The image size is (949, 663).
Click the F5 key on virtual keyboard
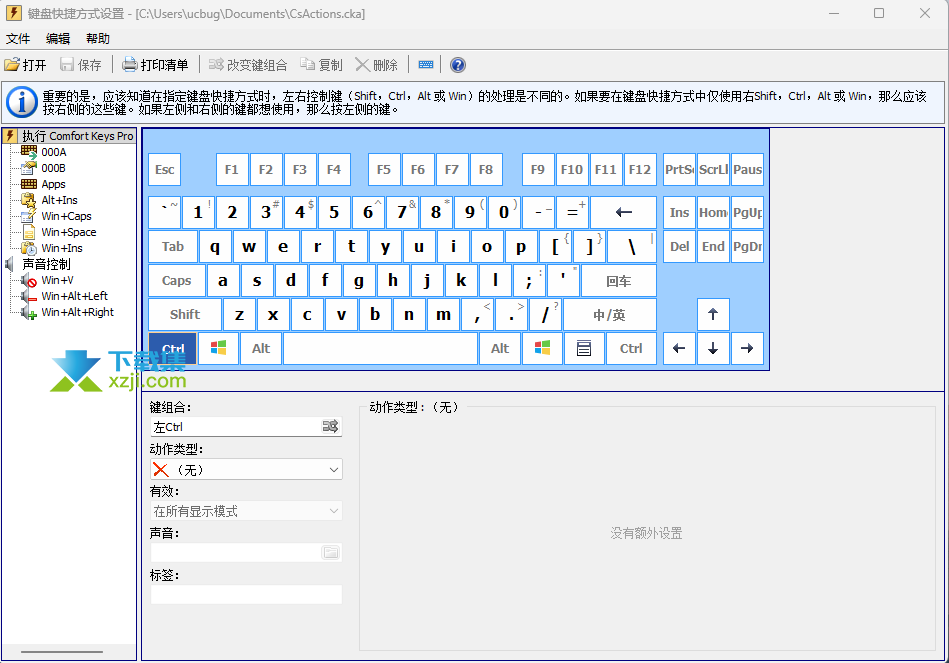coord(384,170)
